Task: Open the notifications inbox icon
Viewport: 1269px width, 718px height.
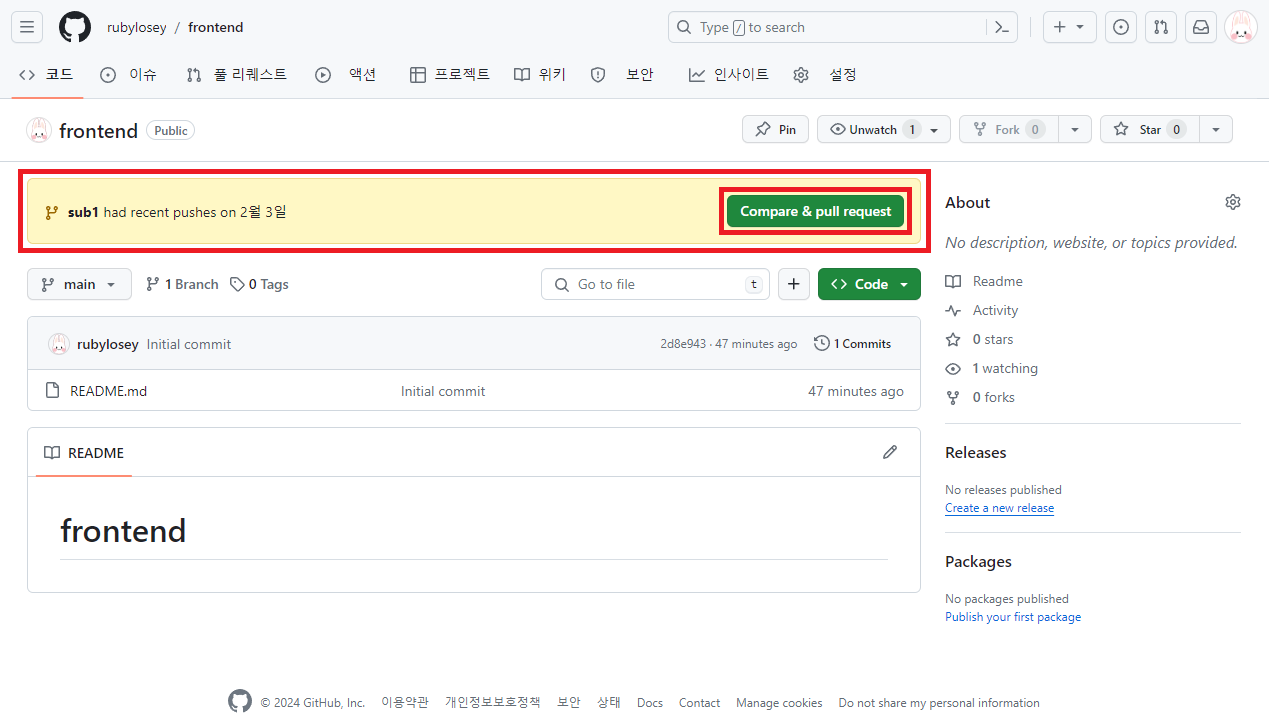Action: pos(1201,27)
